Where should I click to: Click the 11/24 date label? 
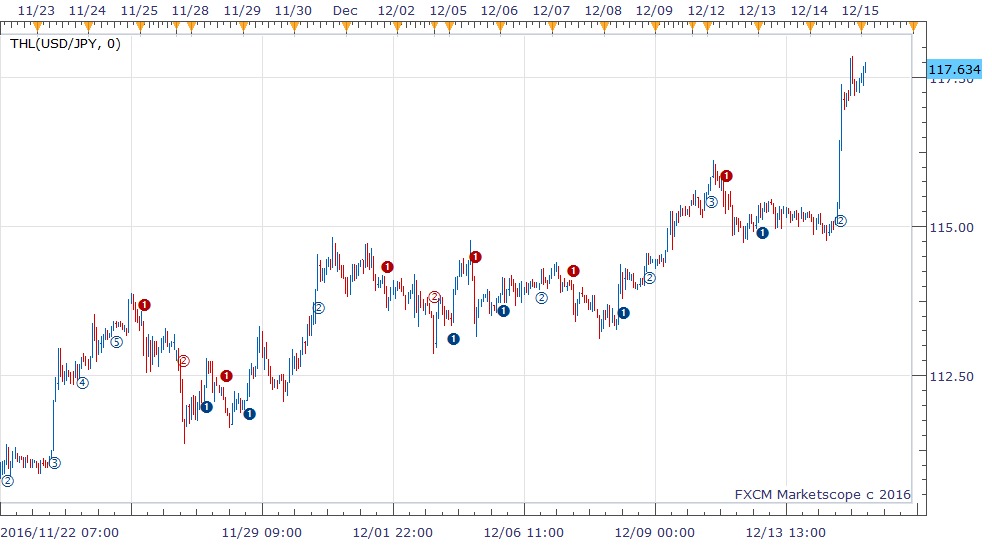(x=87, y=11)
